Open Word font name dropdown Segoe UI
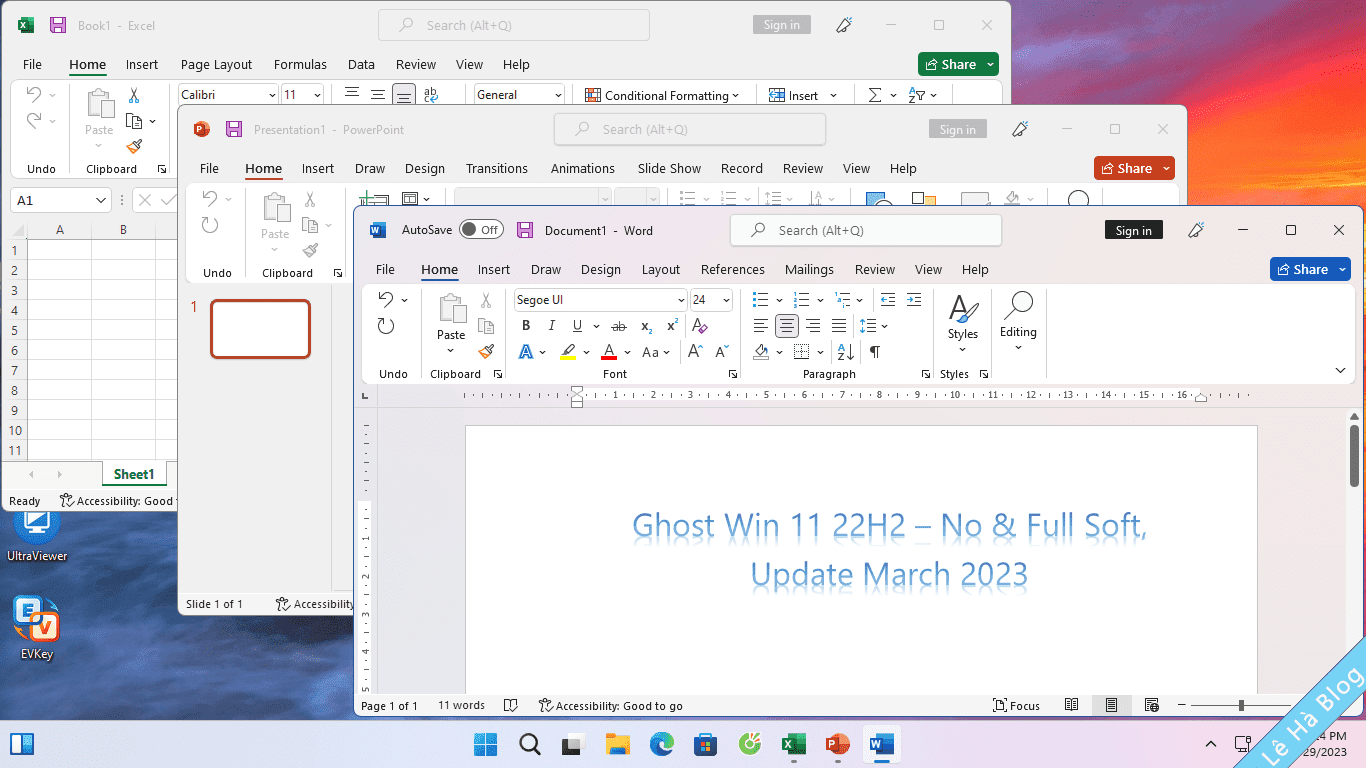This screenshot has height=768, width=1366. (x=681, y=300)
